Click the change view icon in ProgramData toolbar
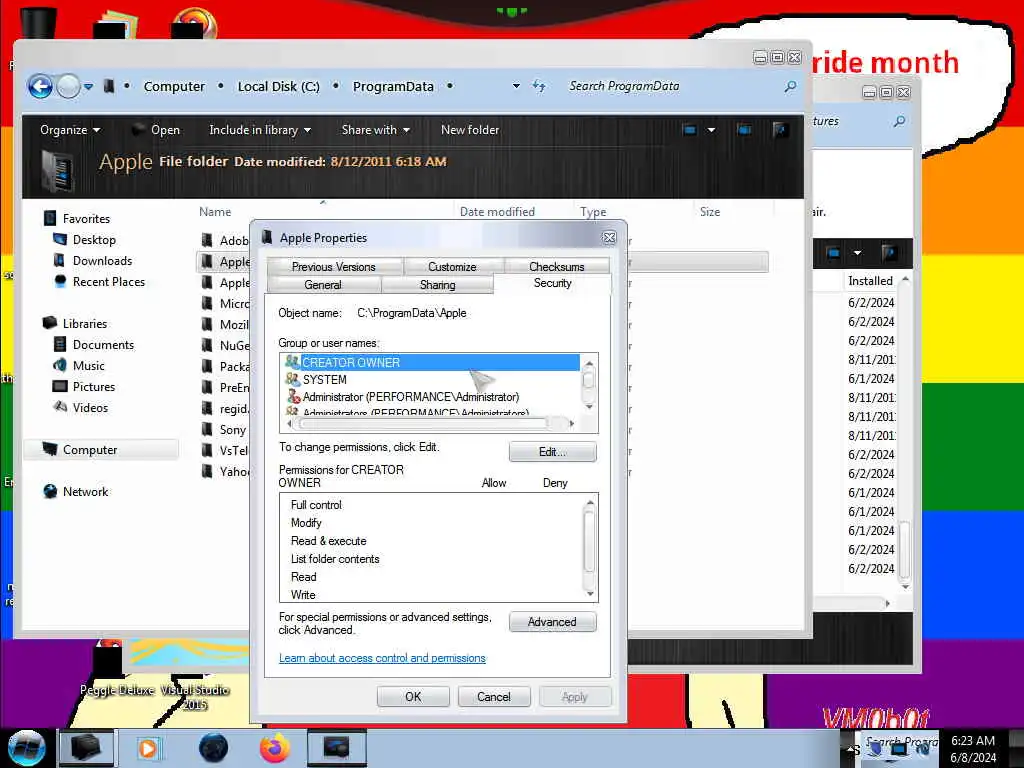The width and height of the screenshot is (1024, 768). (x=690, y=130)
